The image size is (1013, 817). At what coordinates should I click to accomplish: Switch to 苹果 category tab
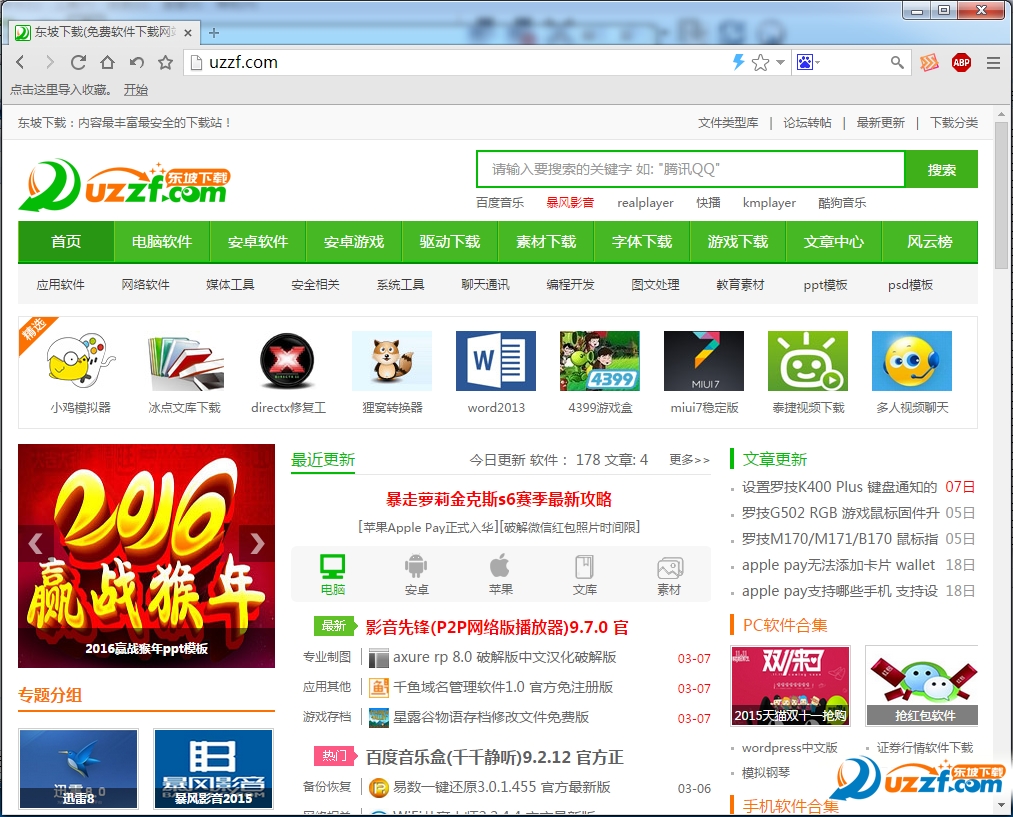point(501,574)
